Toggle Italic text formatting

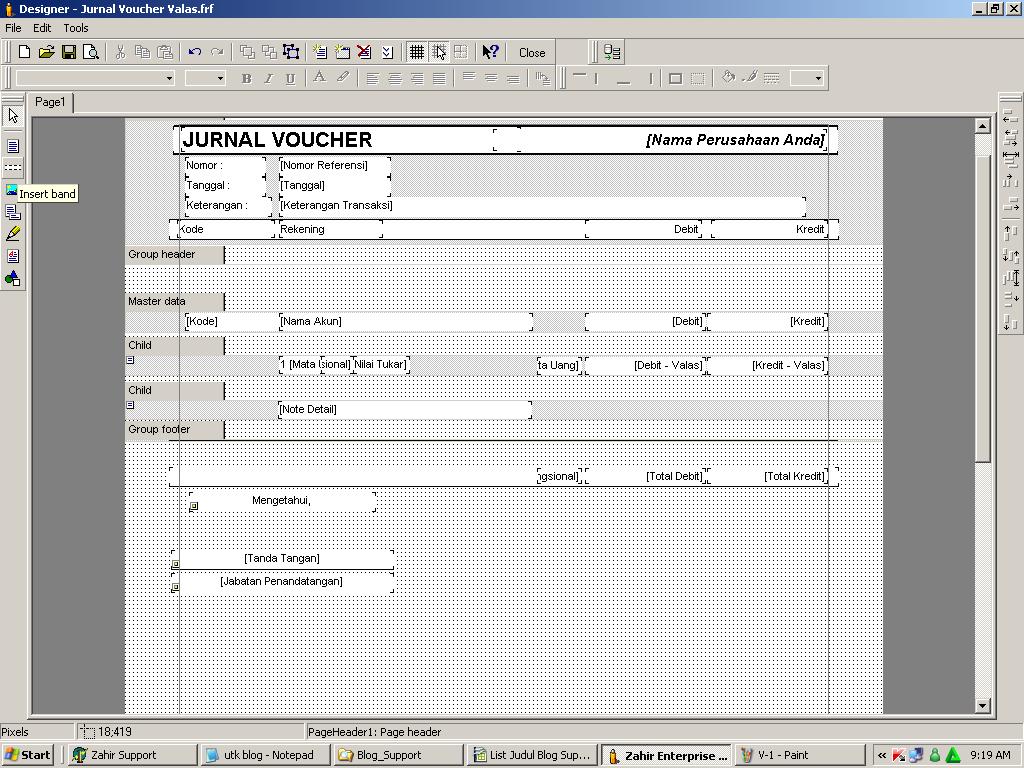tap(268, 78)
